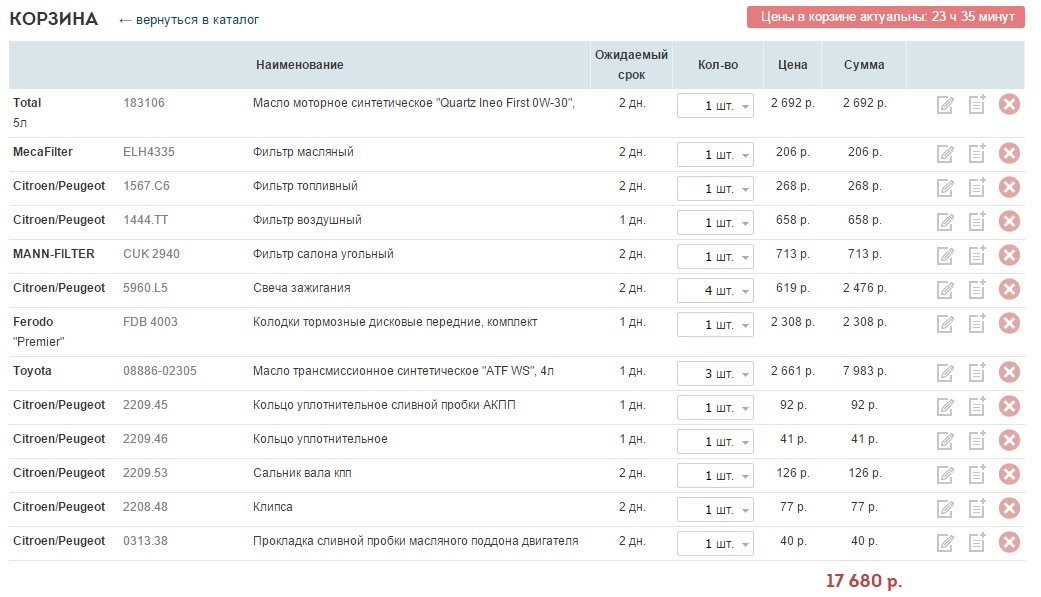
Task: Add Сальник вала кпп to a list
Action: click(x=977, y=475)
